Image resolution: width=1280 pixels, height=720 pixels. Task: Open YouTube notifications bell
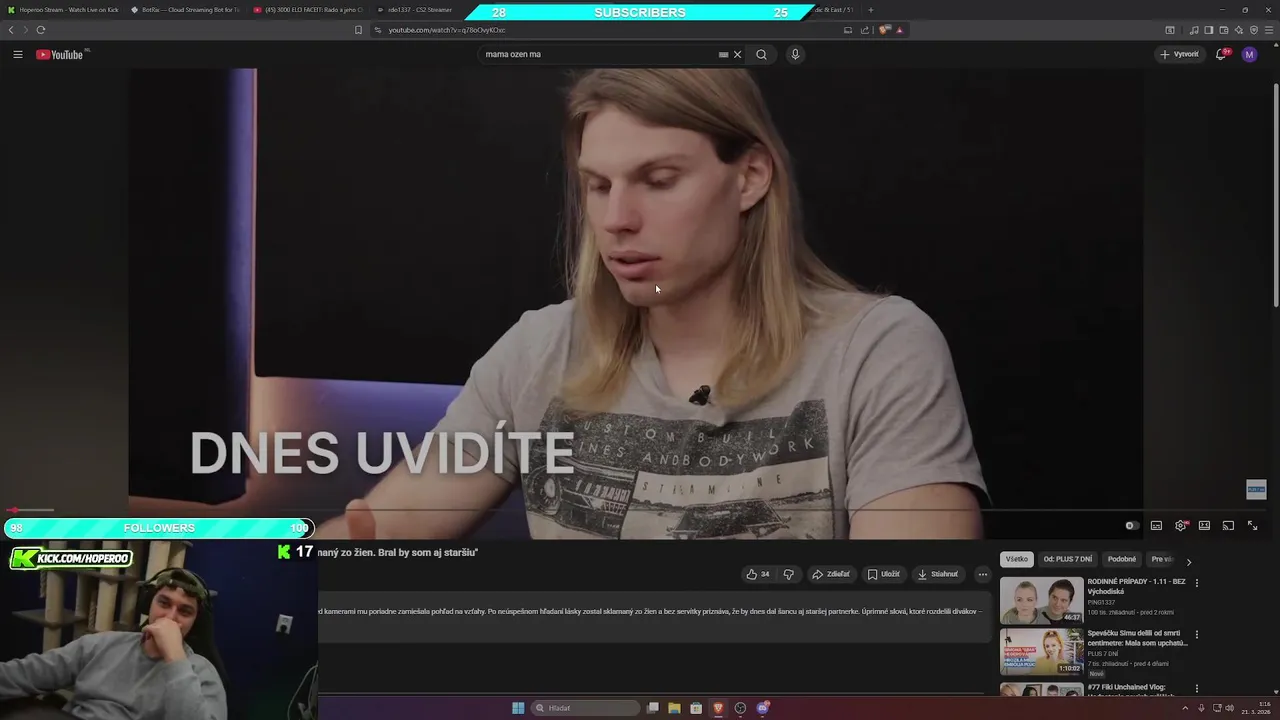click(x=1221, y=54)
